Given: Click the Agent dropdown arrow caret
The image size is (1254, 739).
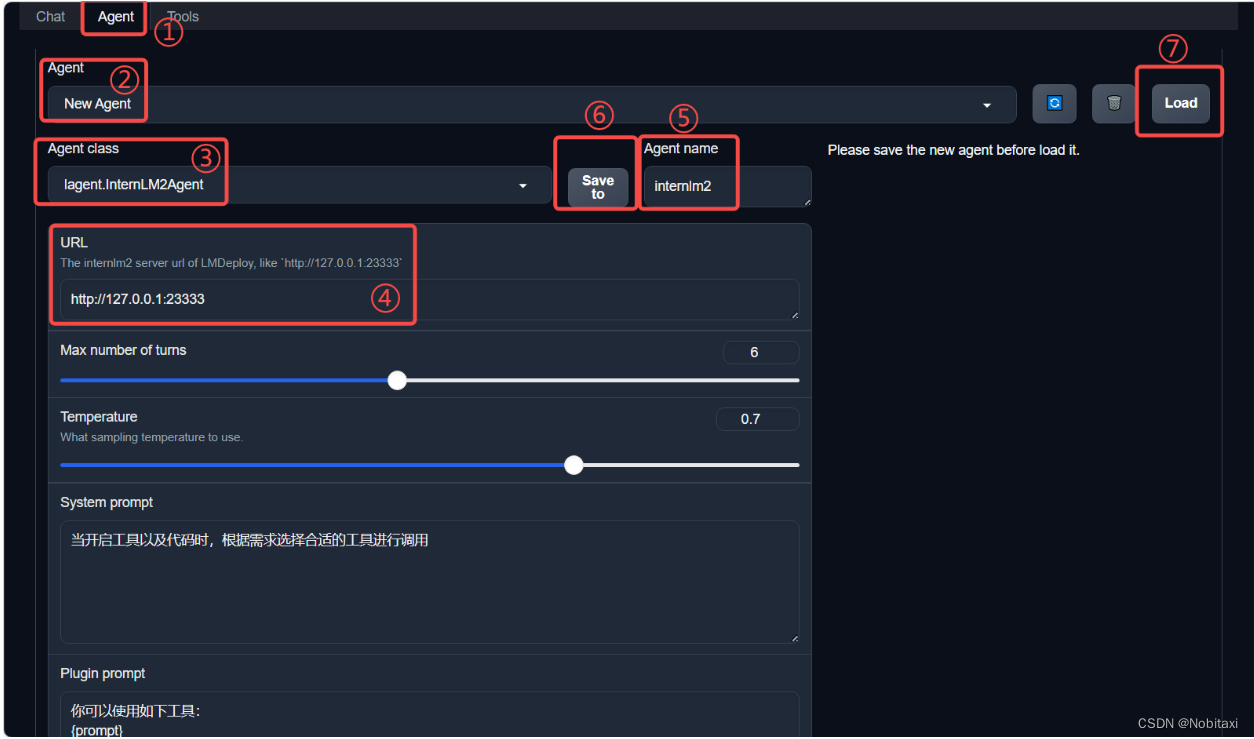Looking at the screenshot, I should coord(987,105).
